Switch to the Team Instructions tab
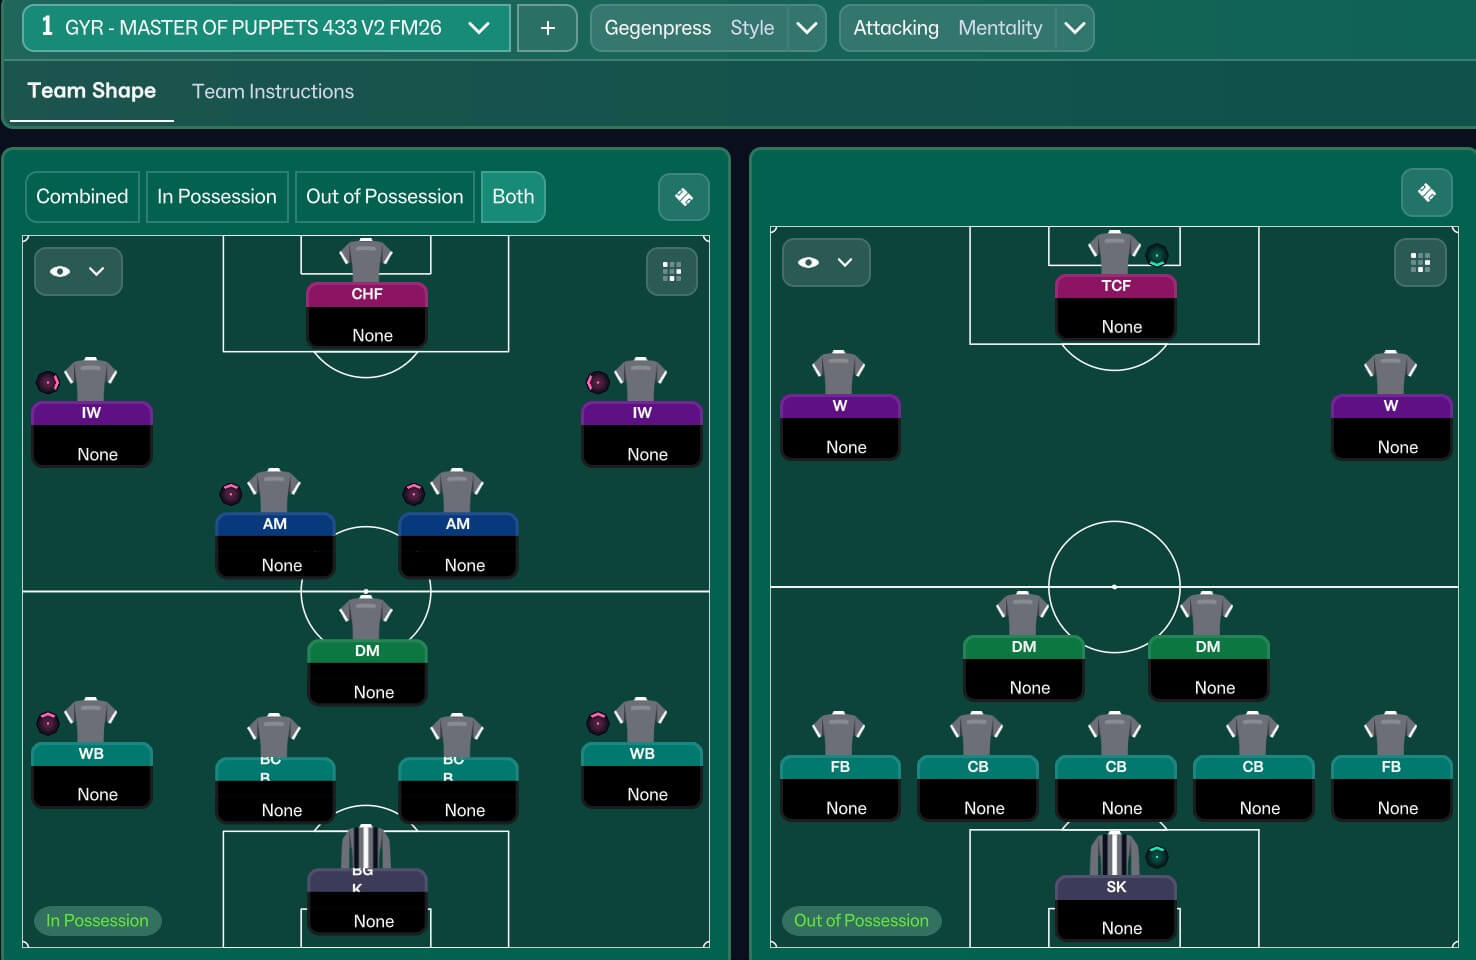 click(272, 91)
